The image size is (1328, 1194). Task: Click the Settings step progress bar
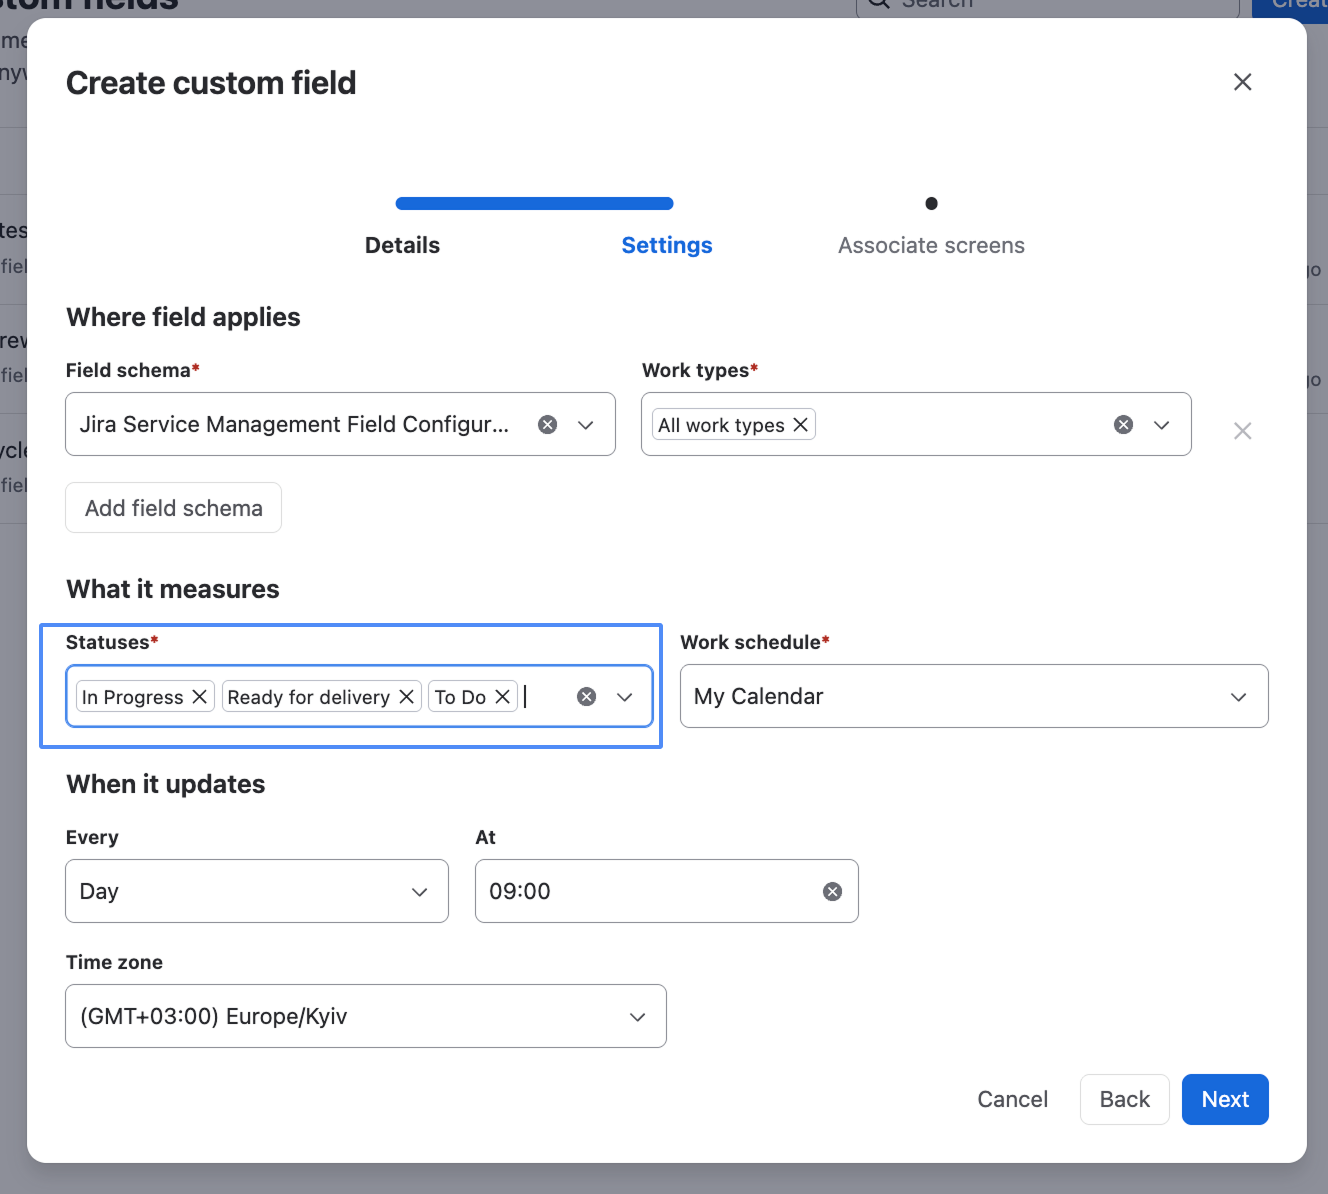coord(535,203)
